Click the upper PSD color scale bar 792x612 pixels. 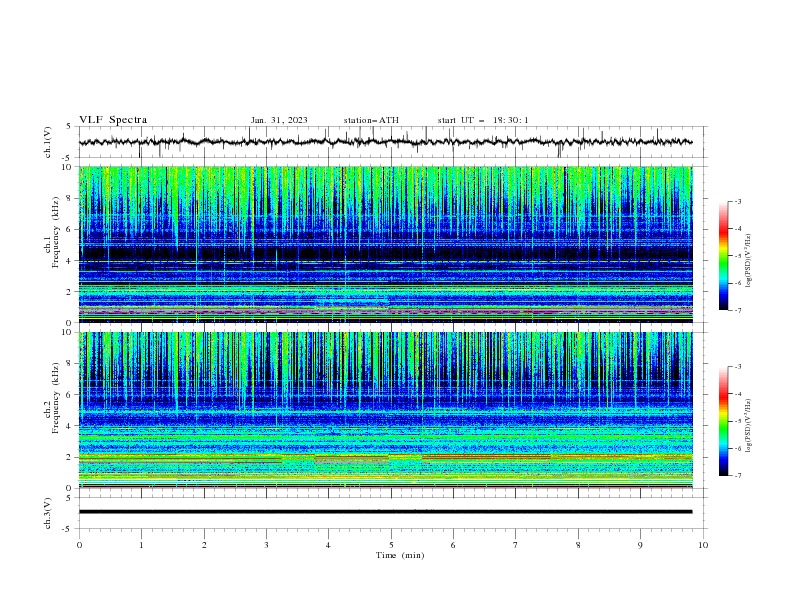pos(723,256)
